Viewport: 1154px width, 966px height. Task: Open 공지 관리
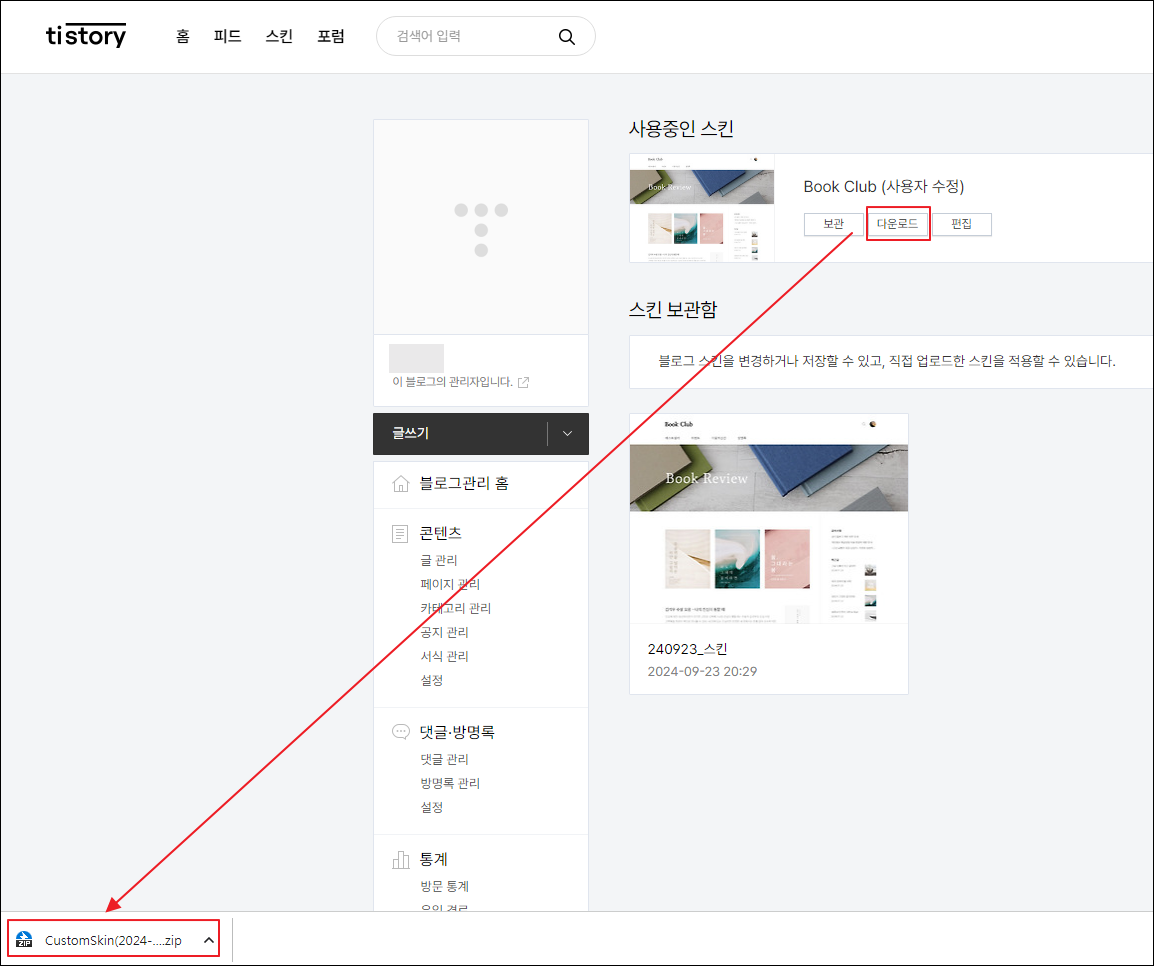(x=444, y=632)
